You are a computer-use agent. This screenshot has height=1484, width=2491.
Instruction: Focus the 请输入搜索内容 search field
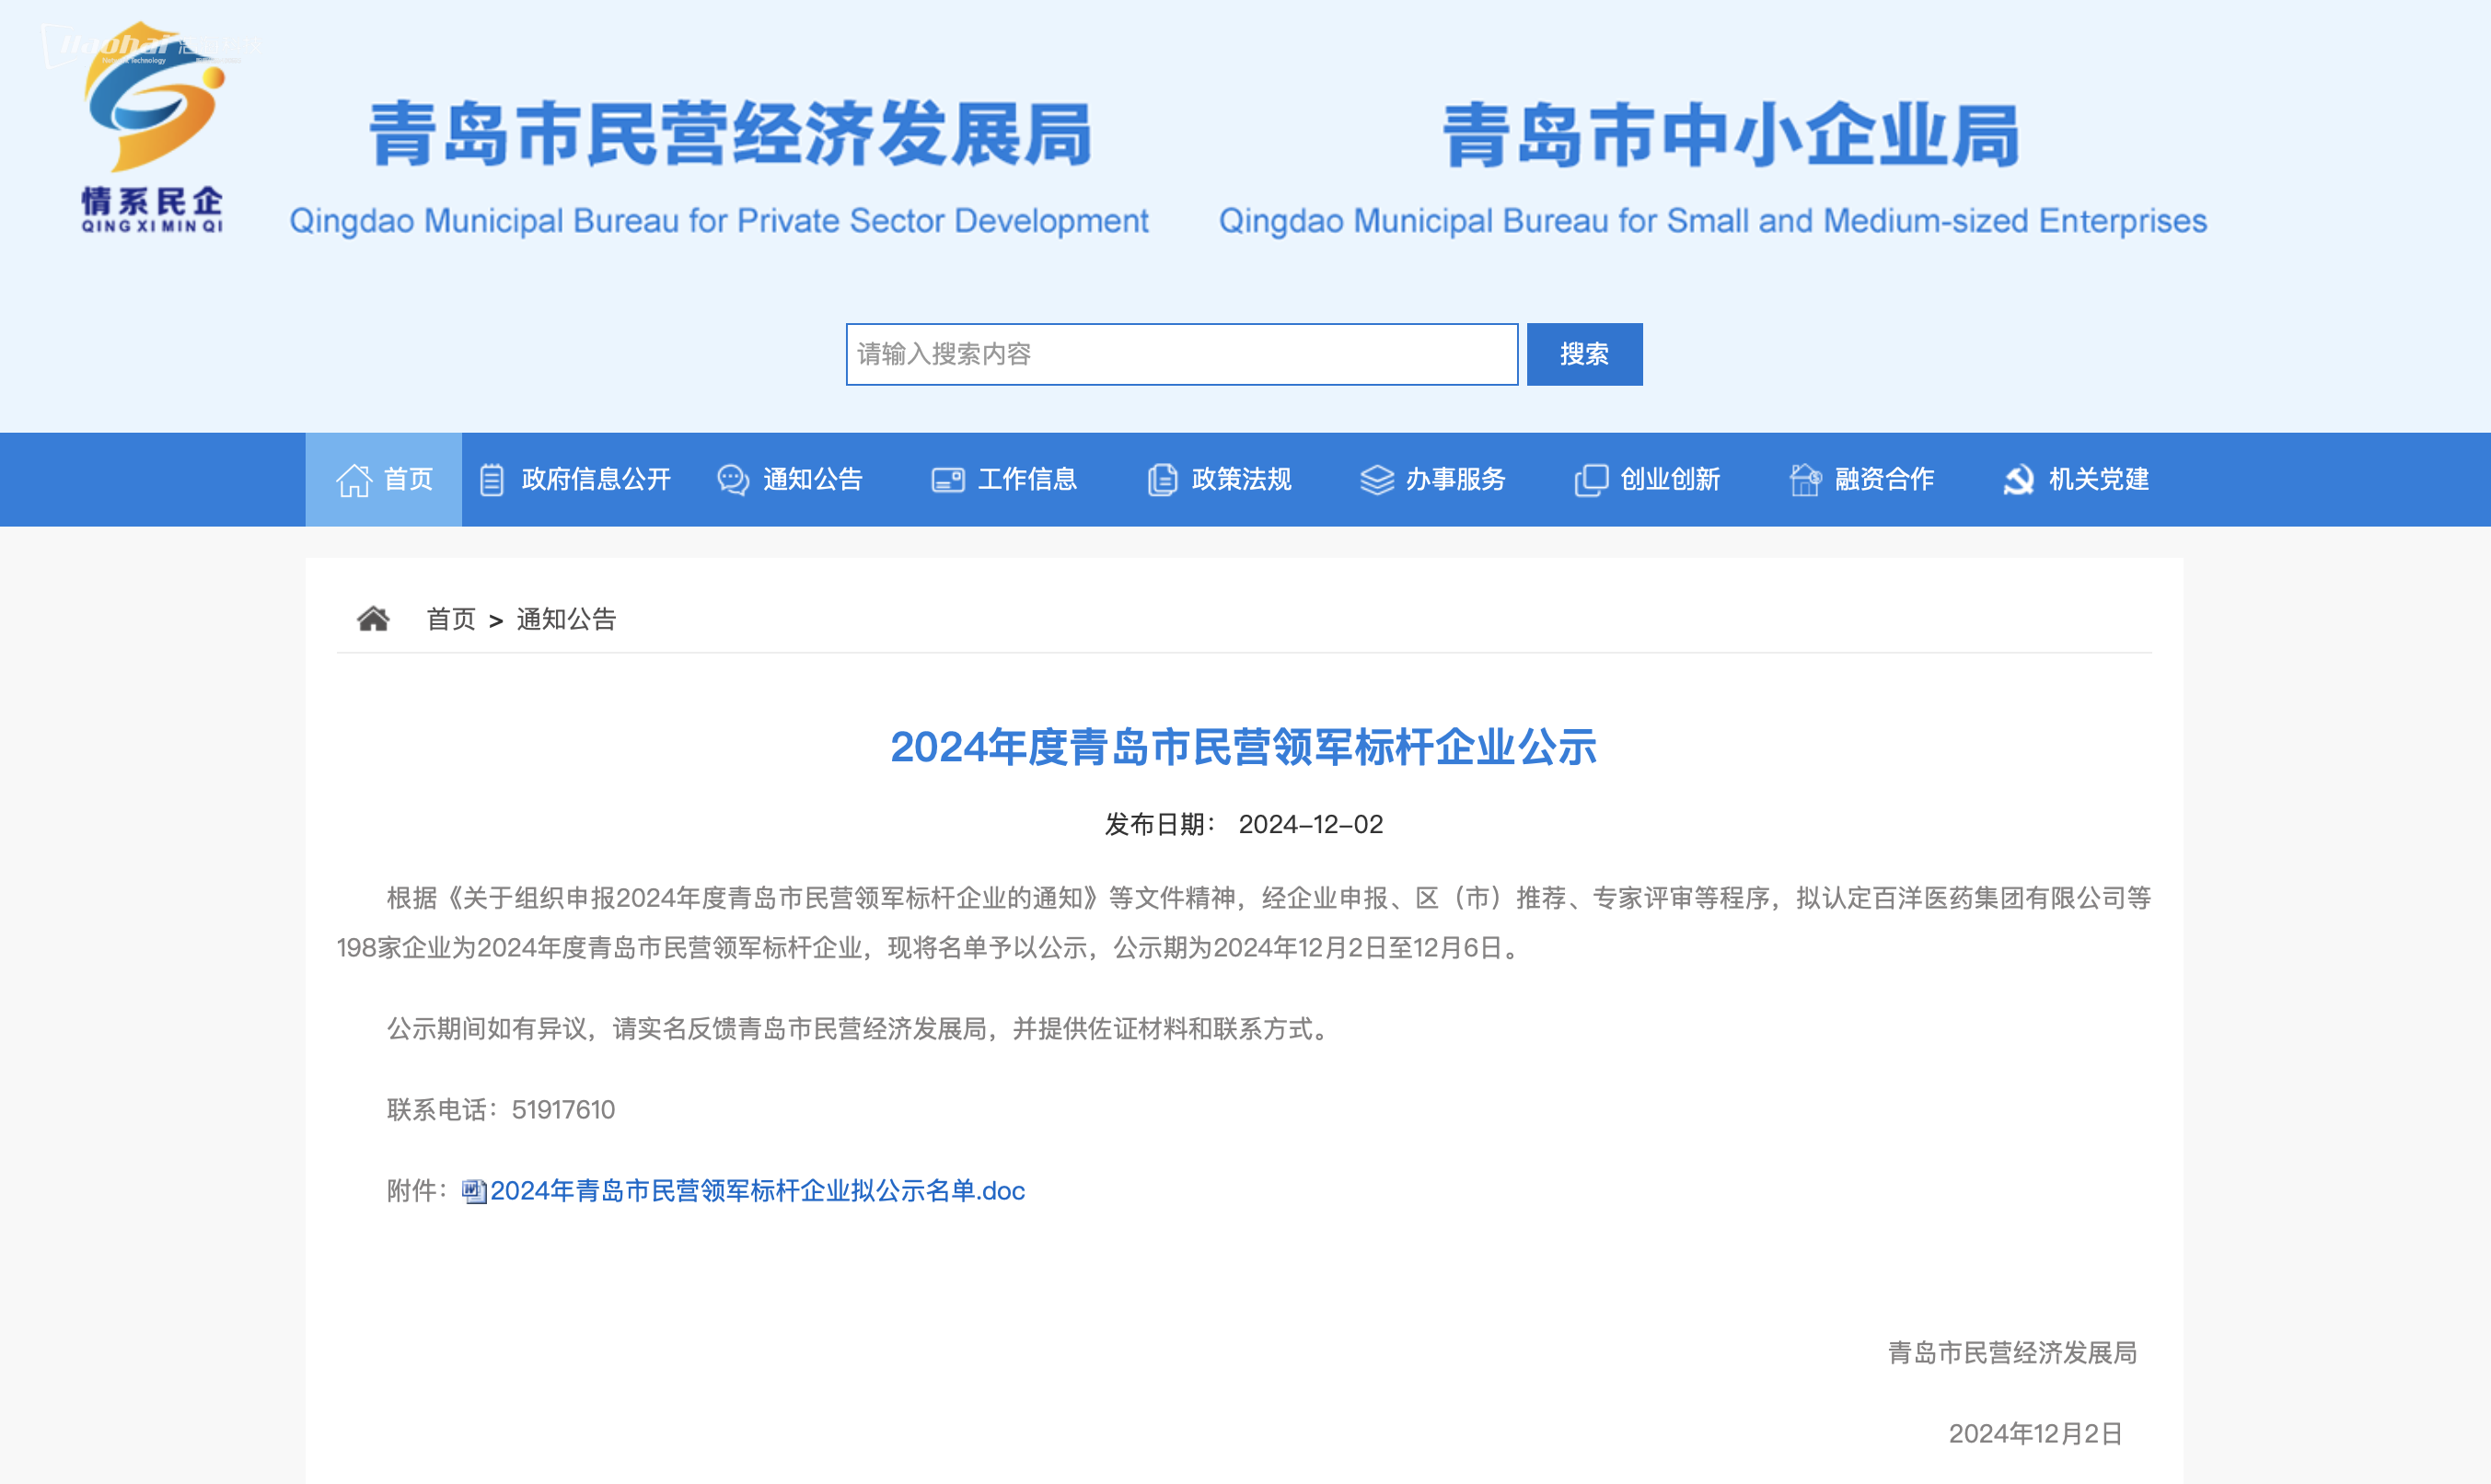coord(1181,354)
